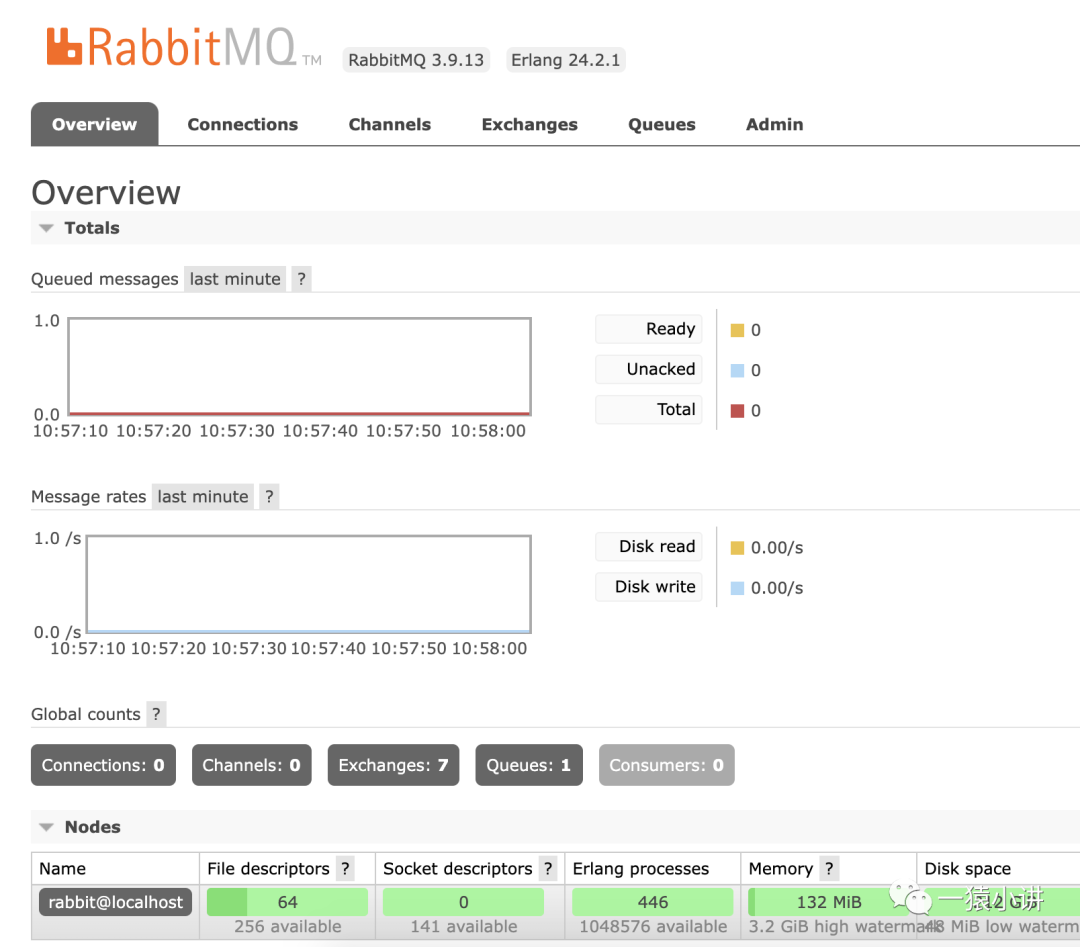Click the Message rates chart
This screenshot has height=947, width=1080.
[x=309, y=584]
